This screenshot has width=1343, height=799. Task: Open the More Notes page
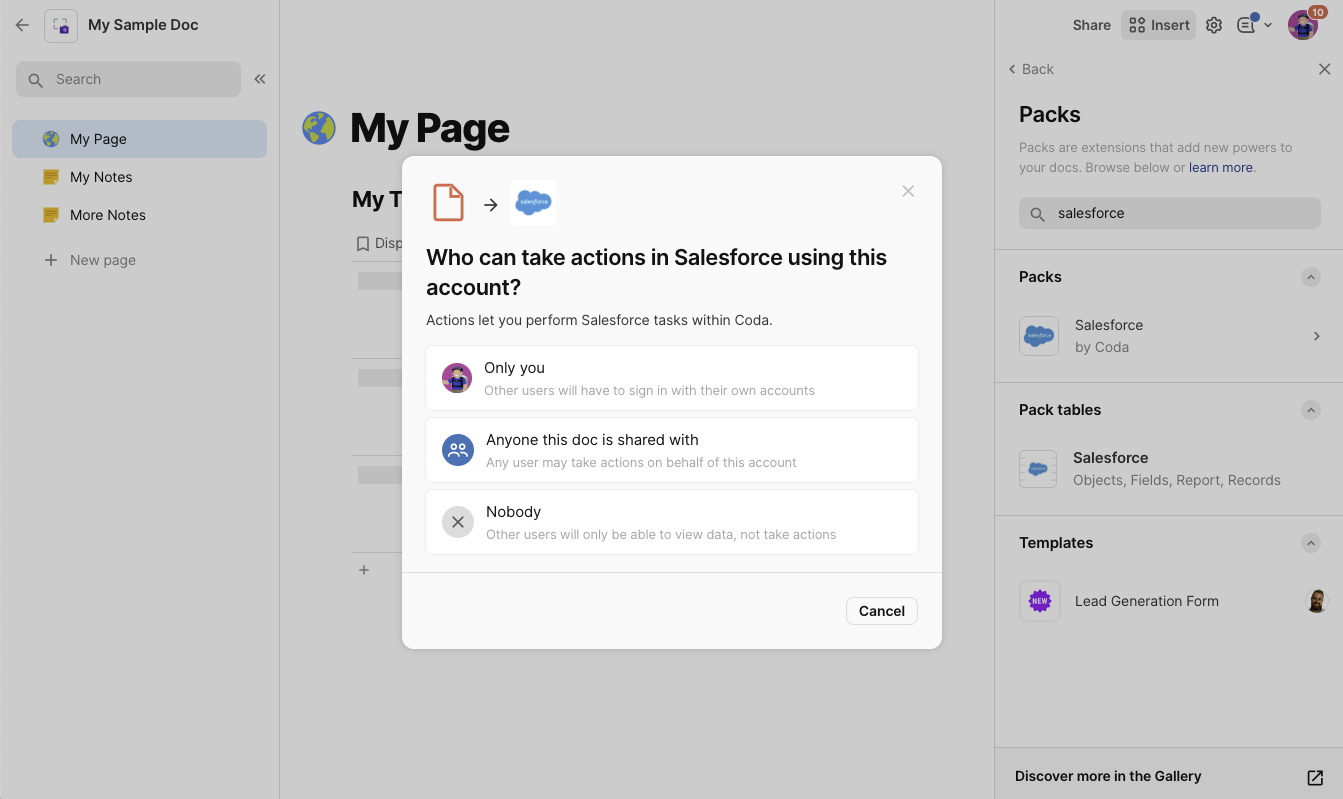tap(108, 215)
